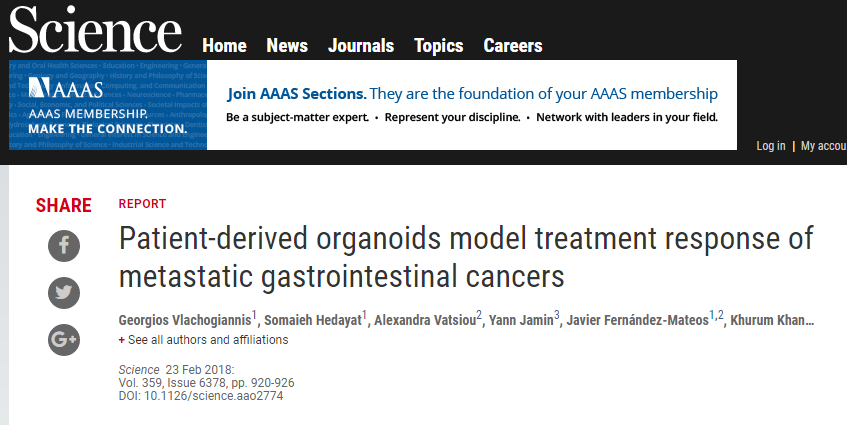Share article on Twitter

64,293
